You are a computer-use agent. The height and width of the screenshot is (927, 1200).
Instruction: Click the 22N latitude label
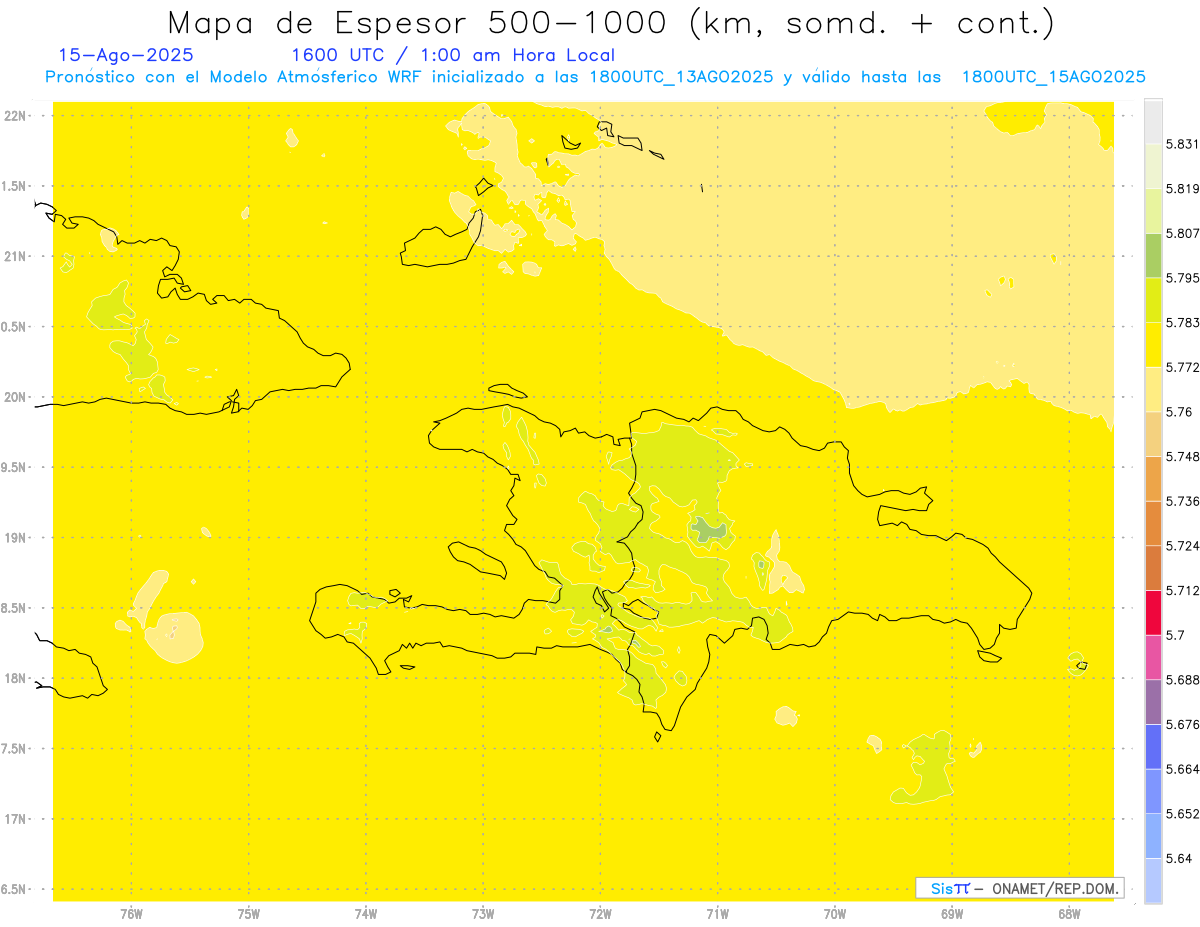click(x=14, y=115)
